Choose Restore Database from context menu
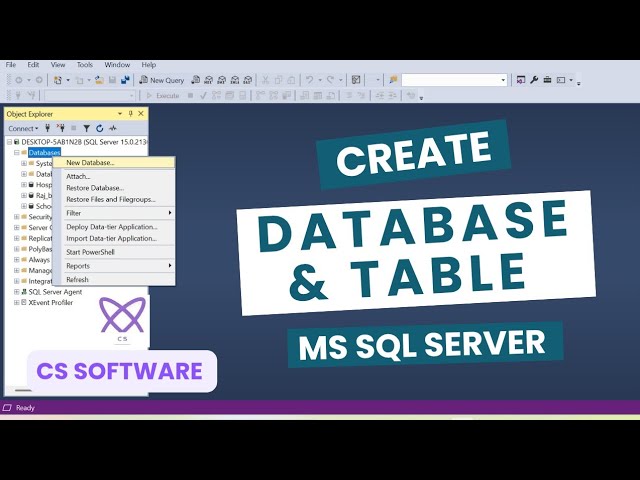 point(114,188)
